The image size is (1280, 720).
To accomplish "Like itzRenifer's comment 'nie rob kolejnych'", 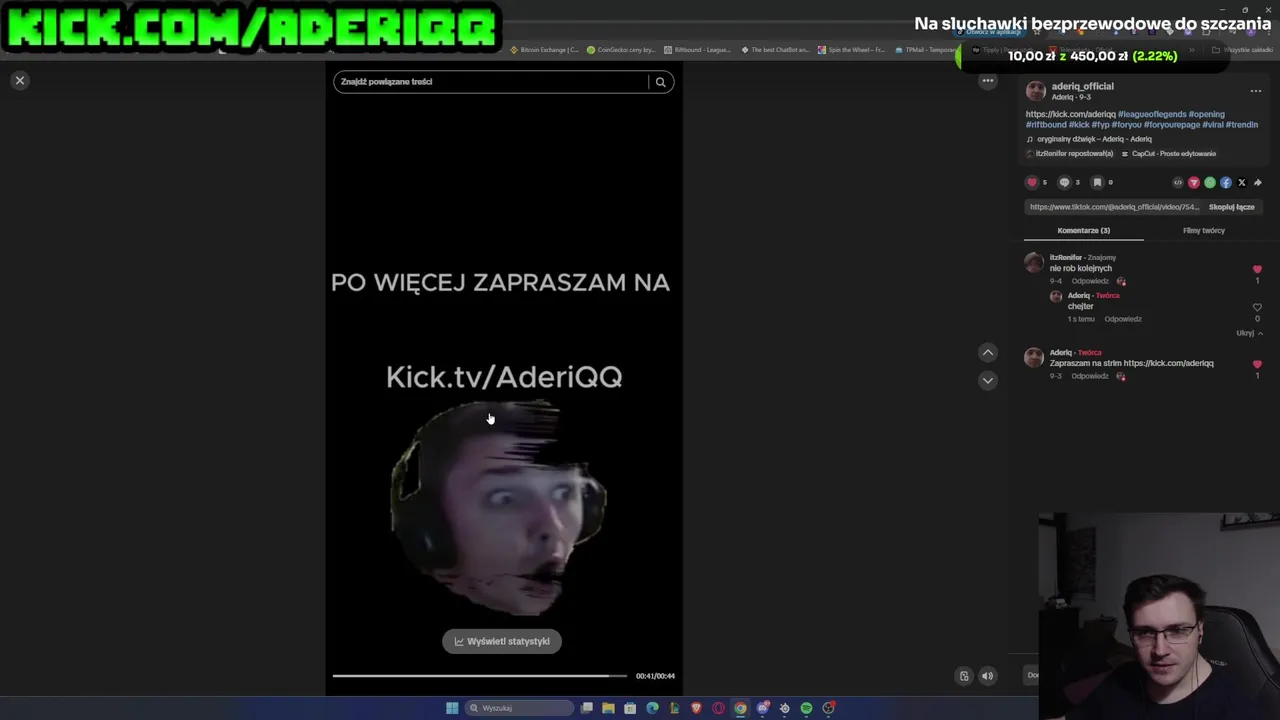I will pyautogui.click(x=1257, y=270).
